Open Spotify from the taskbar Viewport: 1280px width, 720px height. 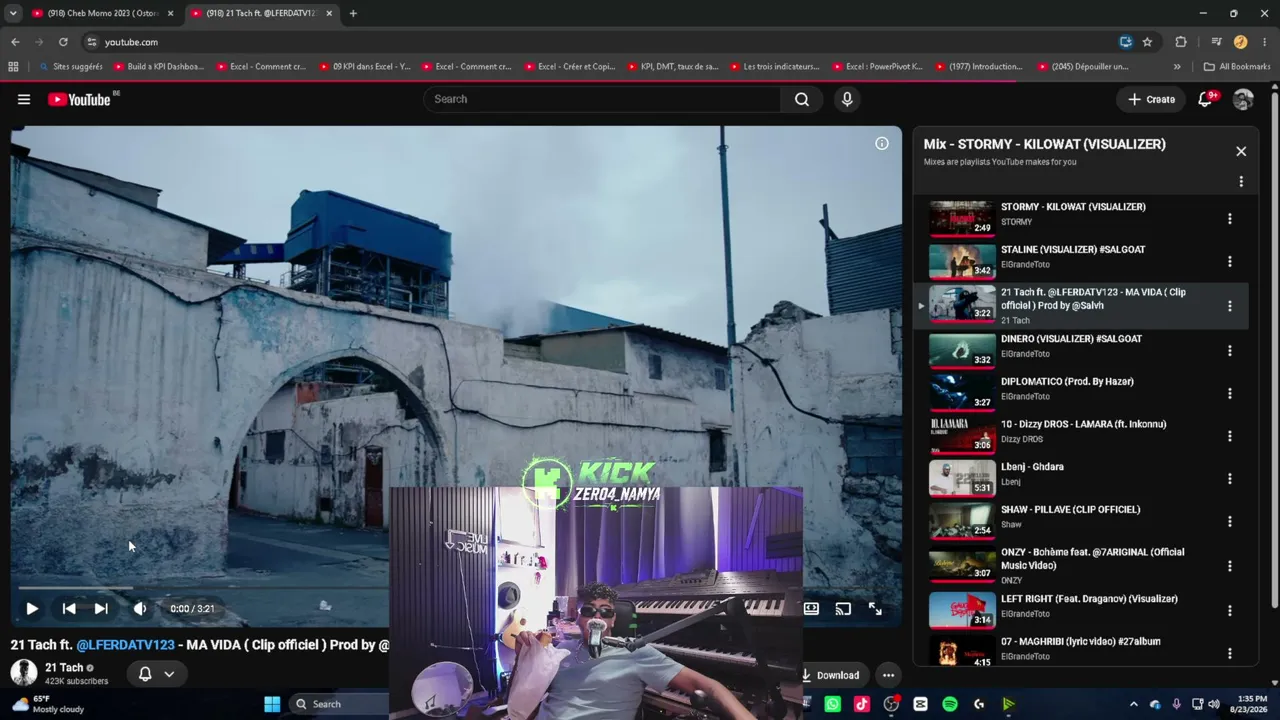point(950,704)
